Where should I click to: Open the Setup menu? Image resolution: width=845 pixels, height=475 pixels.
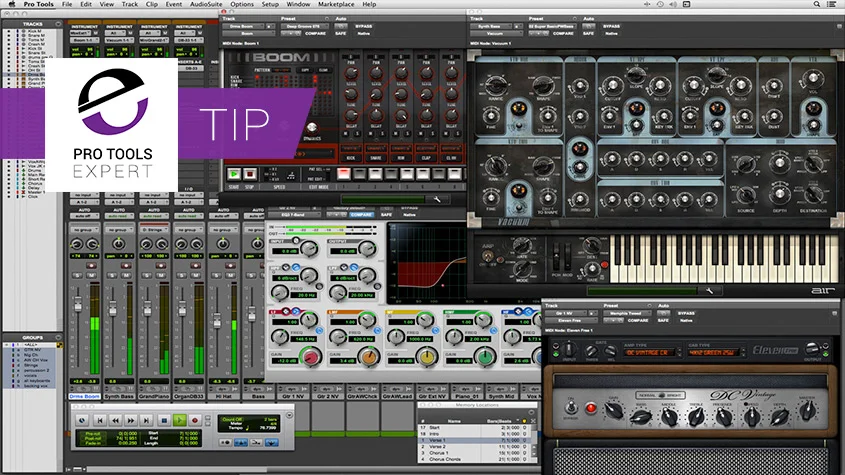[x=270, y=4]
